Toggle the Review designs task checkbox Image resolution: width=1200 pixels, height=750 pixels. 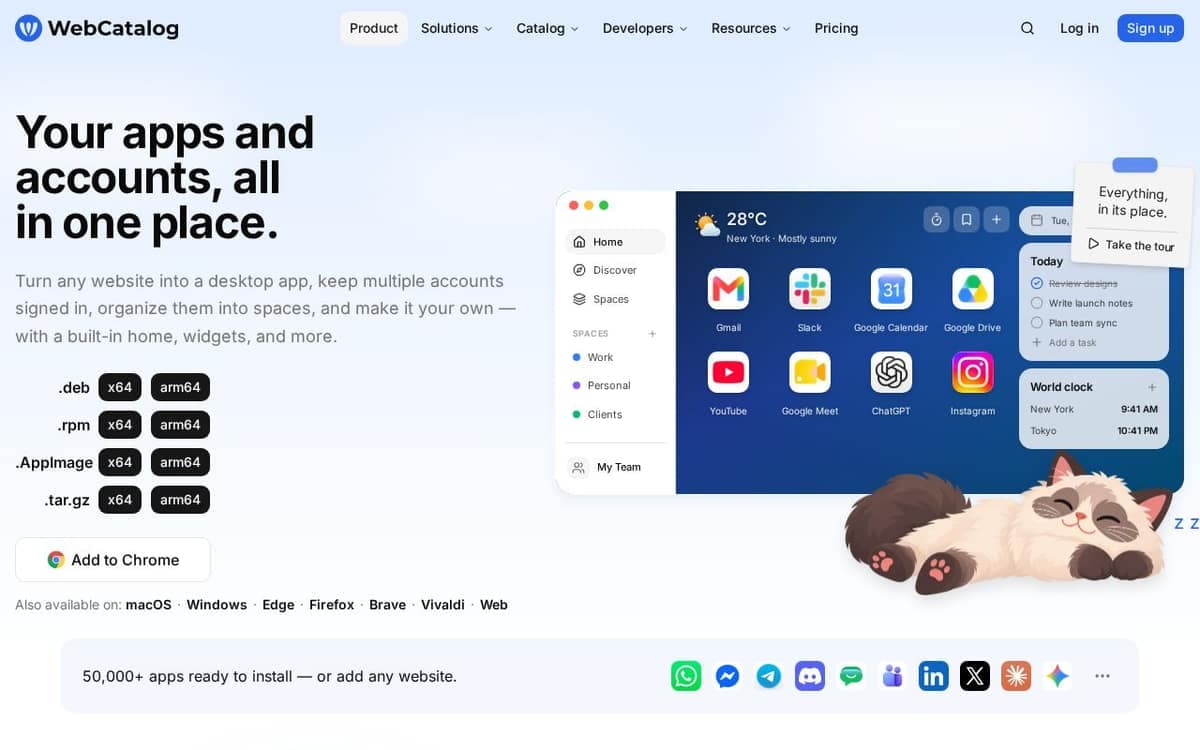pyautogui.click(x=1037, y=283)
